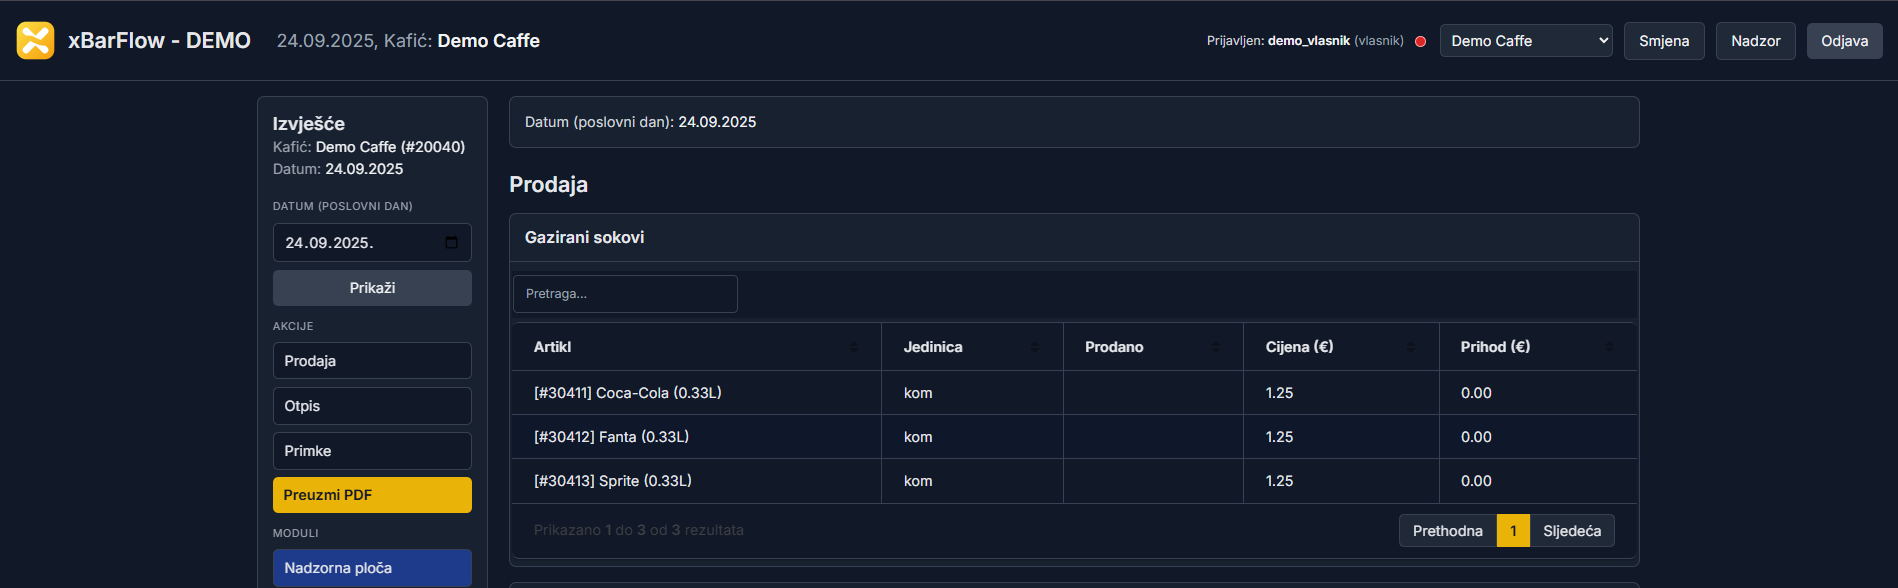Click the red status indicator dot
Screen dimensions: 1898x588
coord(1420,41)
